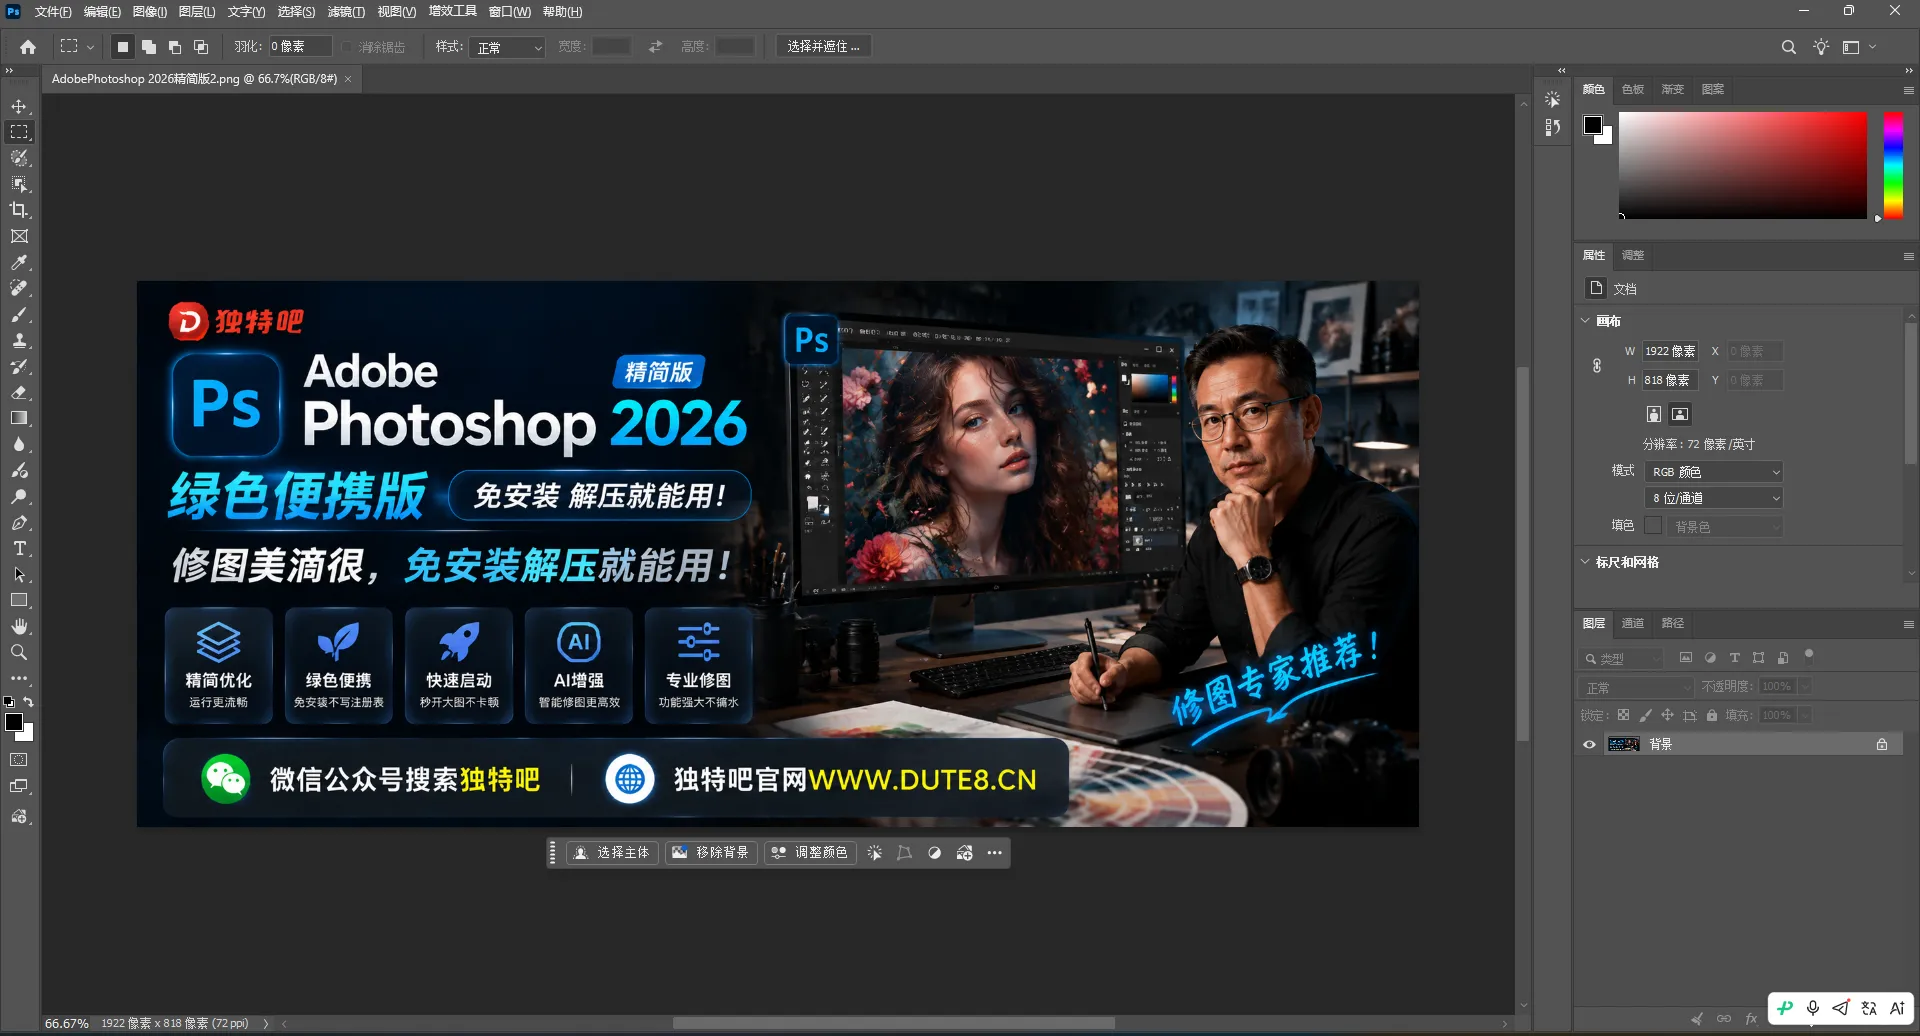The height and width of the screenshot is (1036, 1920).
Task: Select the Eyedropper tool
Action: 19,262
